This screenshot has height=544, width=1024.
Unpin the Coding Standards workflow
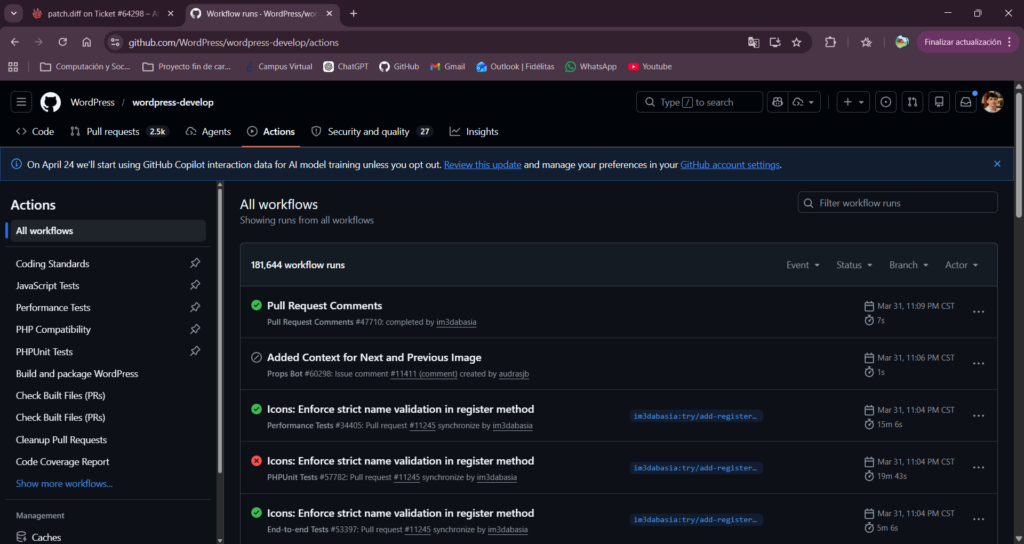[x=195, y=263]
